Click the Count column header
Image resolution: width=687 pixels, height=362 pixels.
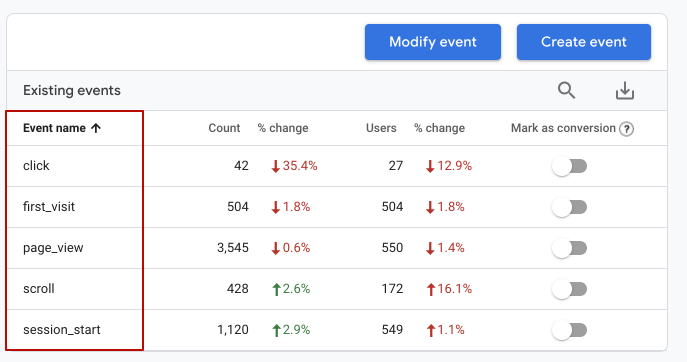click(224, 128)
